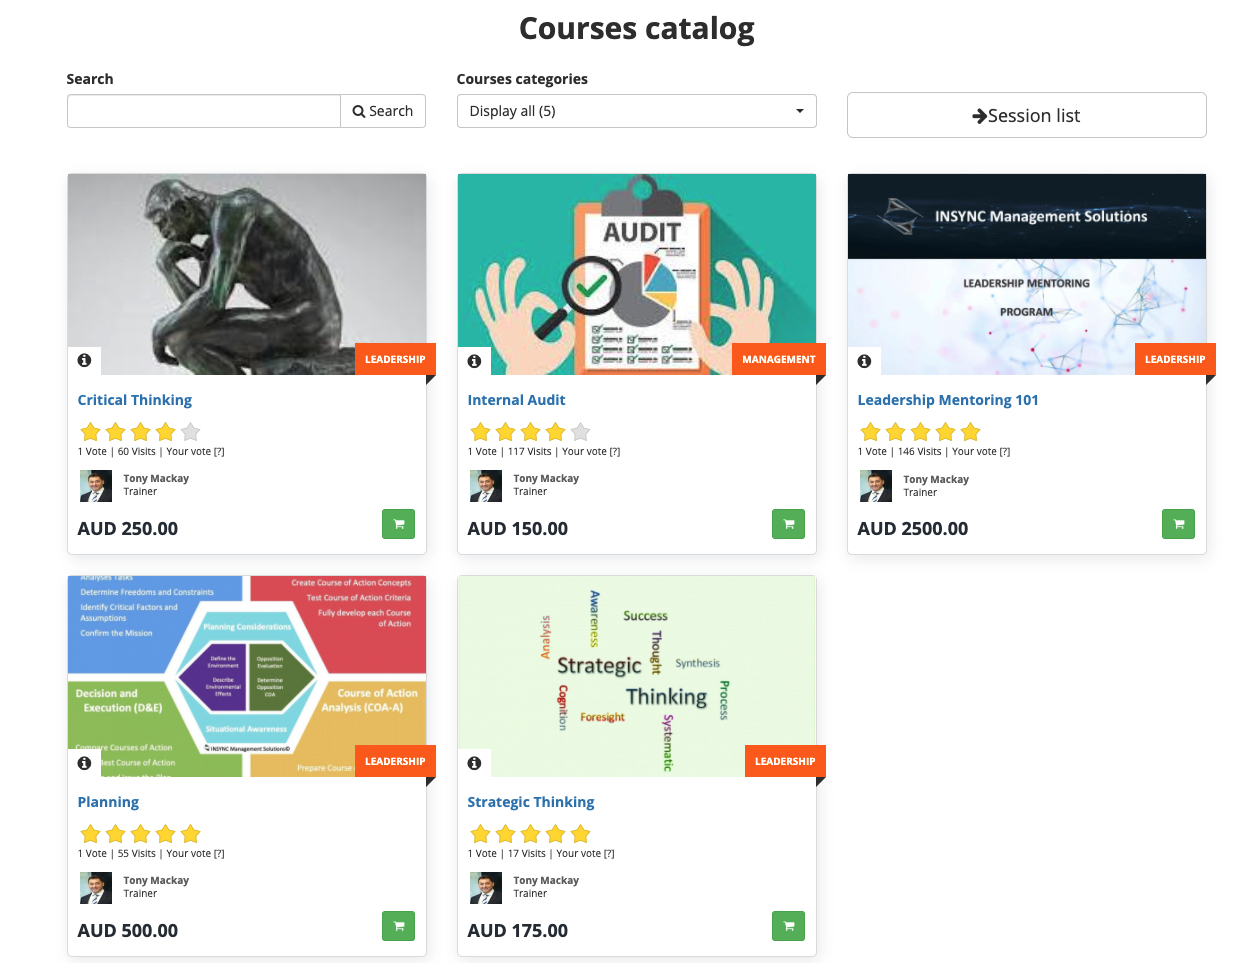Click cart button for Leadership Mentoring 101
The image size is (1248, 963).
coord(1178,524)
